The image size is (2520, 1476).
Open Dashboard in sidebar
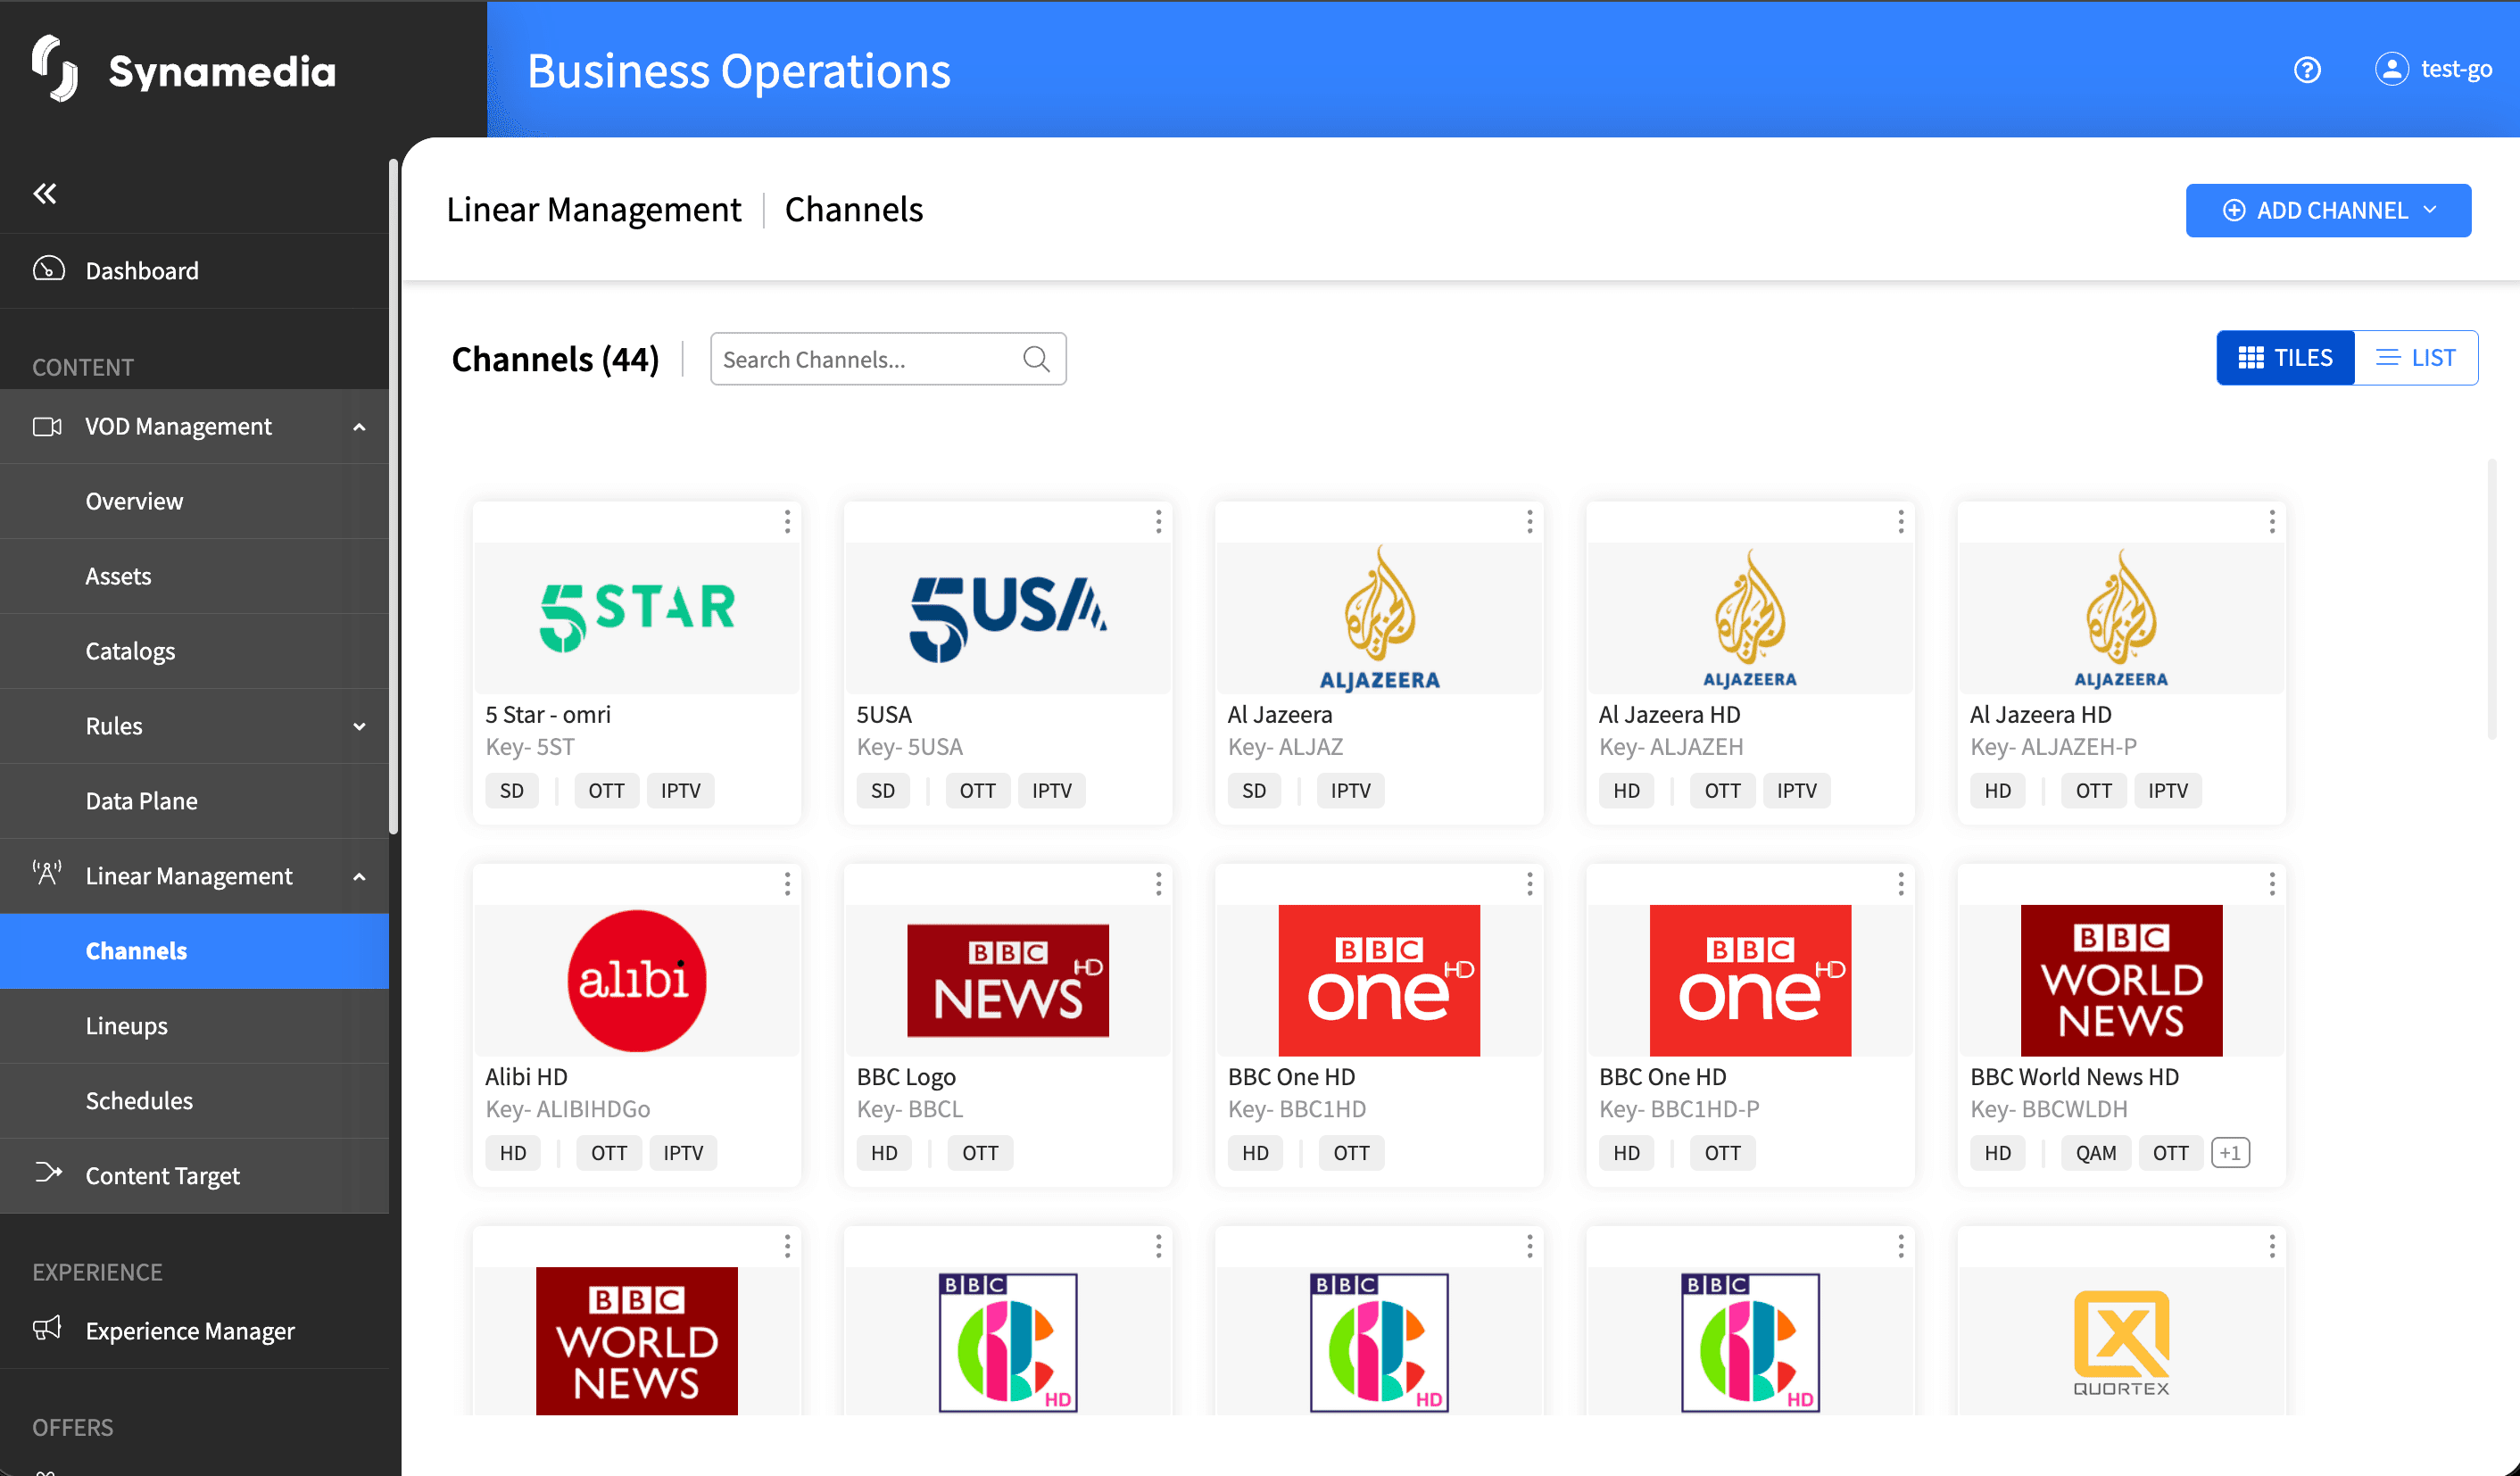[x=195, y=271]
